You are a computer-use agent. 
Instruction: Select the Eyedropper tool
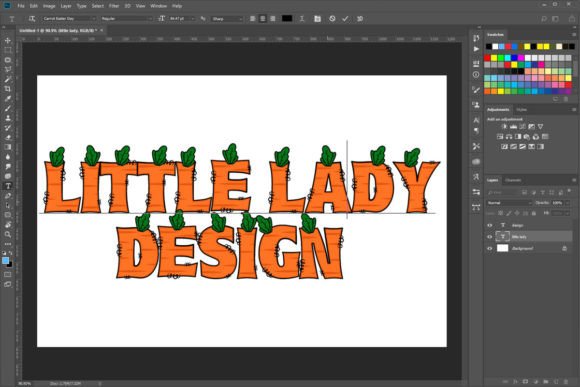click(x=8, y=98)
